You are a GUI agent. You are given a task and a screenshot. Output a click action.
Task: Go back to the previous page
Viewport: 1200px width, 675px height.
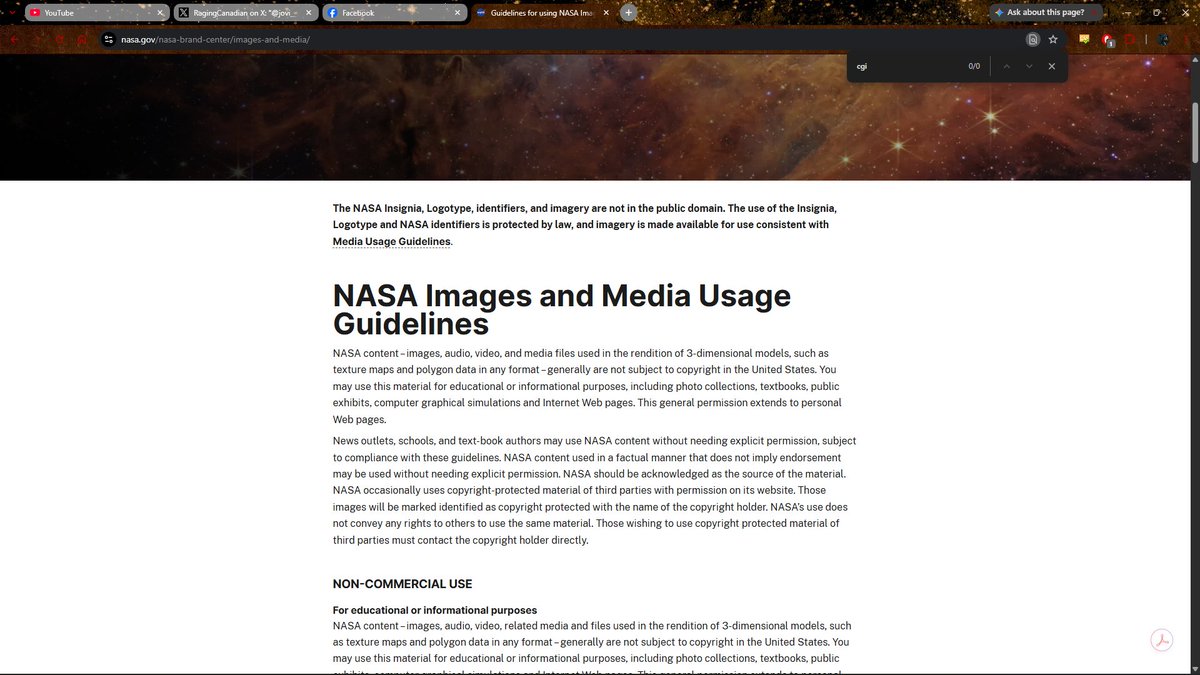[15, 40]
